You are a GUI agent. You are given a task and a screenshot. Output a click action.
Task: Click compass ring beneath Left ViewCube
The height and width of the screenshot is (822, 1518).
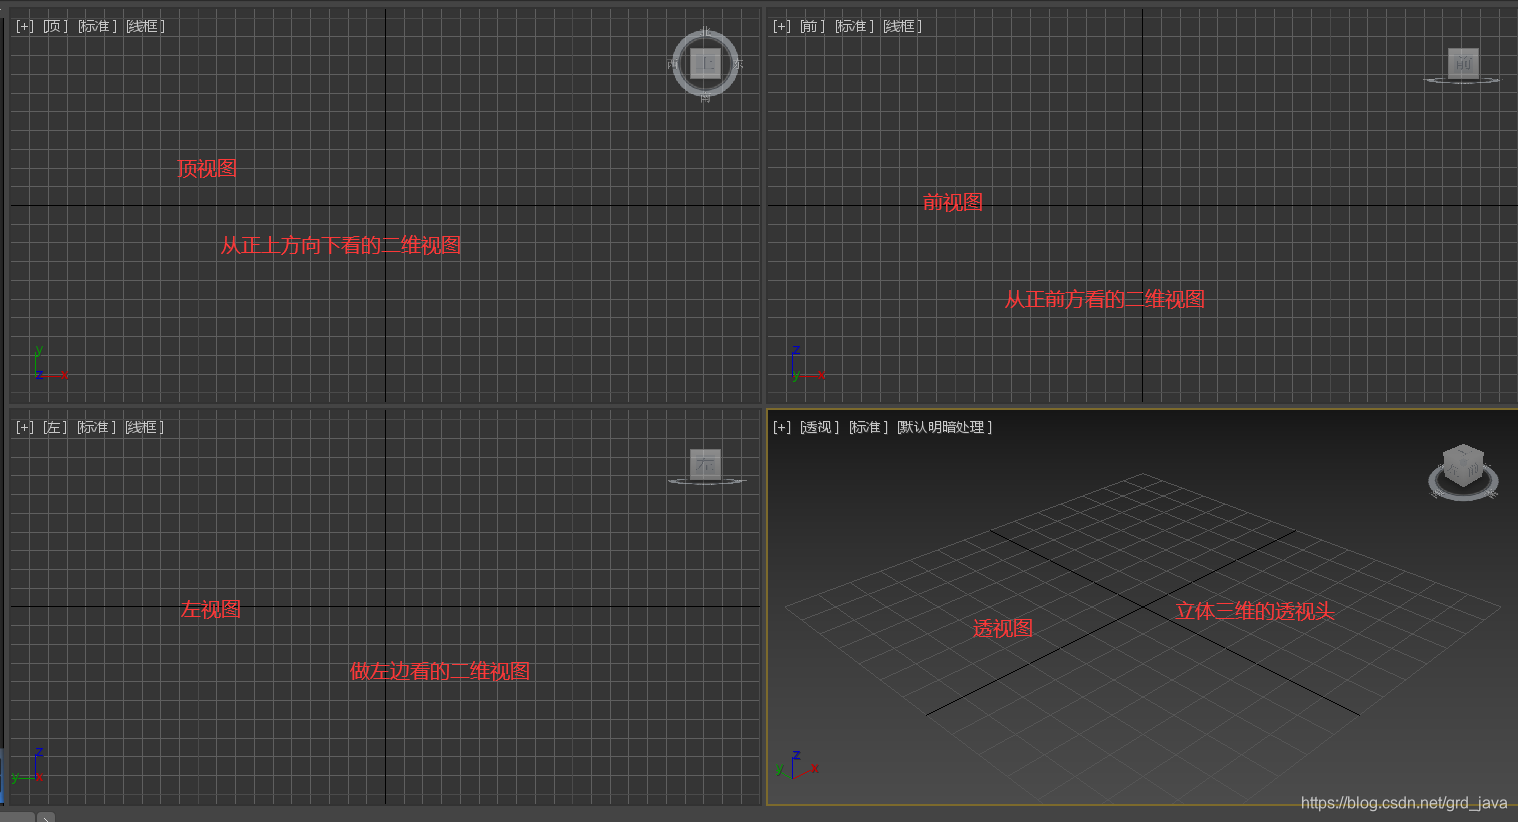pos(707,482)
